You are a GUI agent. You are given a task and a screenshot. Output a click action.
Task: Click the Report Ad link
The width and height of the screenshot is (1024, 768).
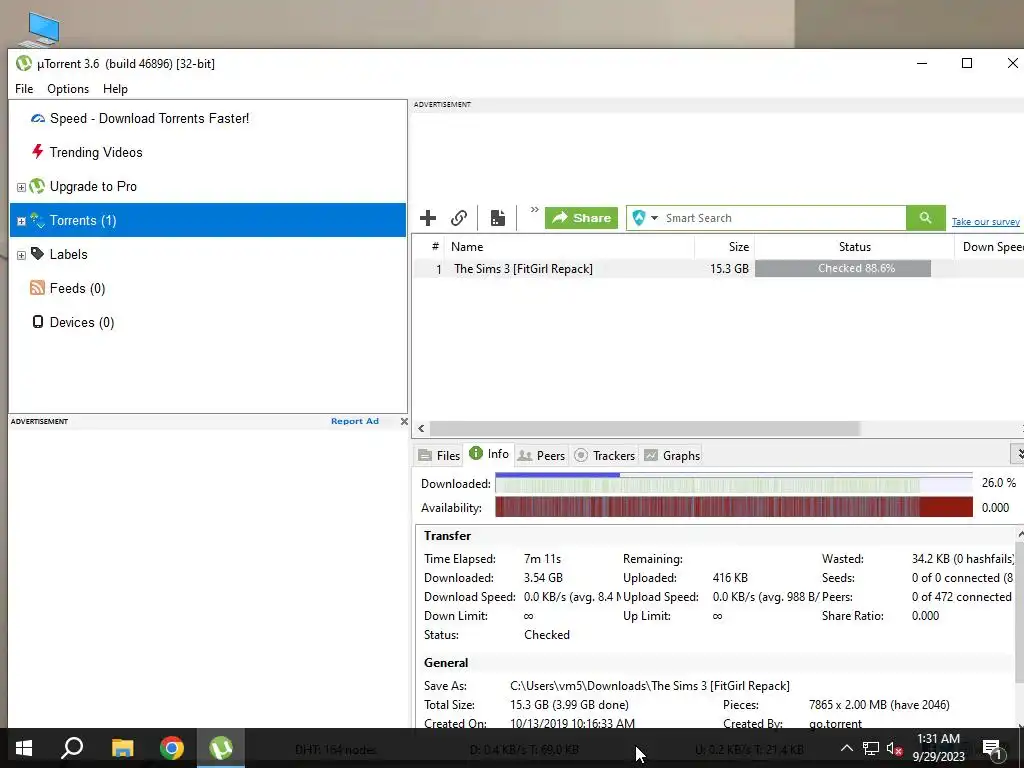355,421
